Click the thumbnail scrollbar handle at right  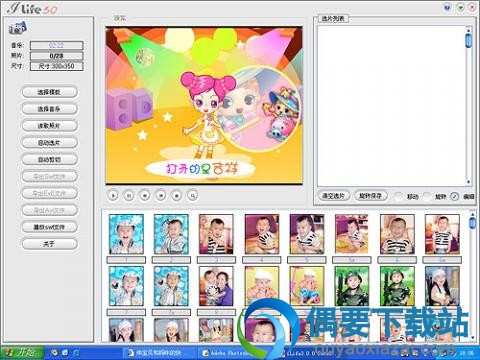tap(472, 222)
